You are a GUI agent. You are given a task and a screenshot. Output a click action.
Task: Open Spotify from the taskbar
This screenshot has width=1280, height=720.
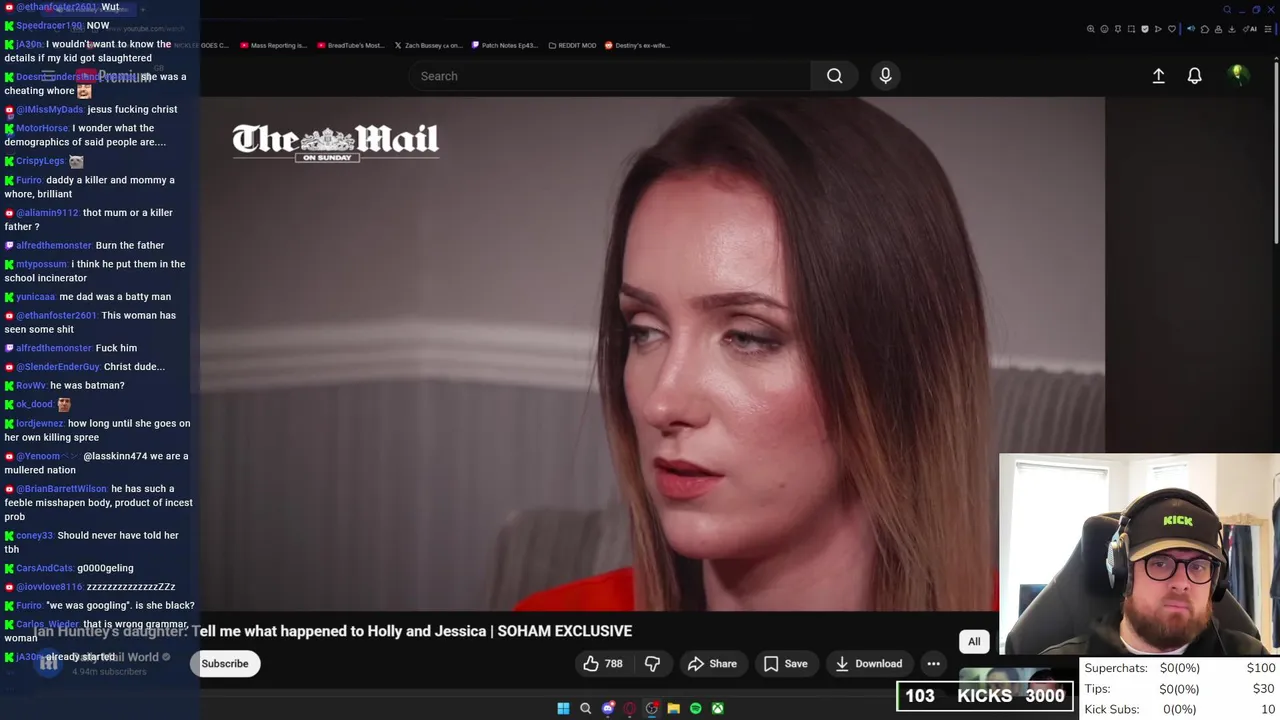point(696,708)
